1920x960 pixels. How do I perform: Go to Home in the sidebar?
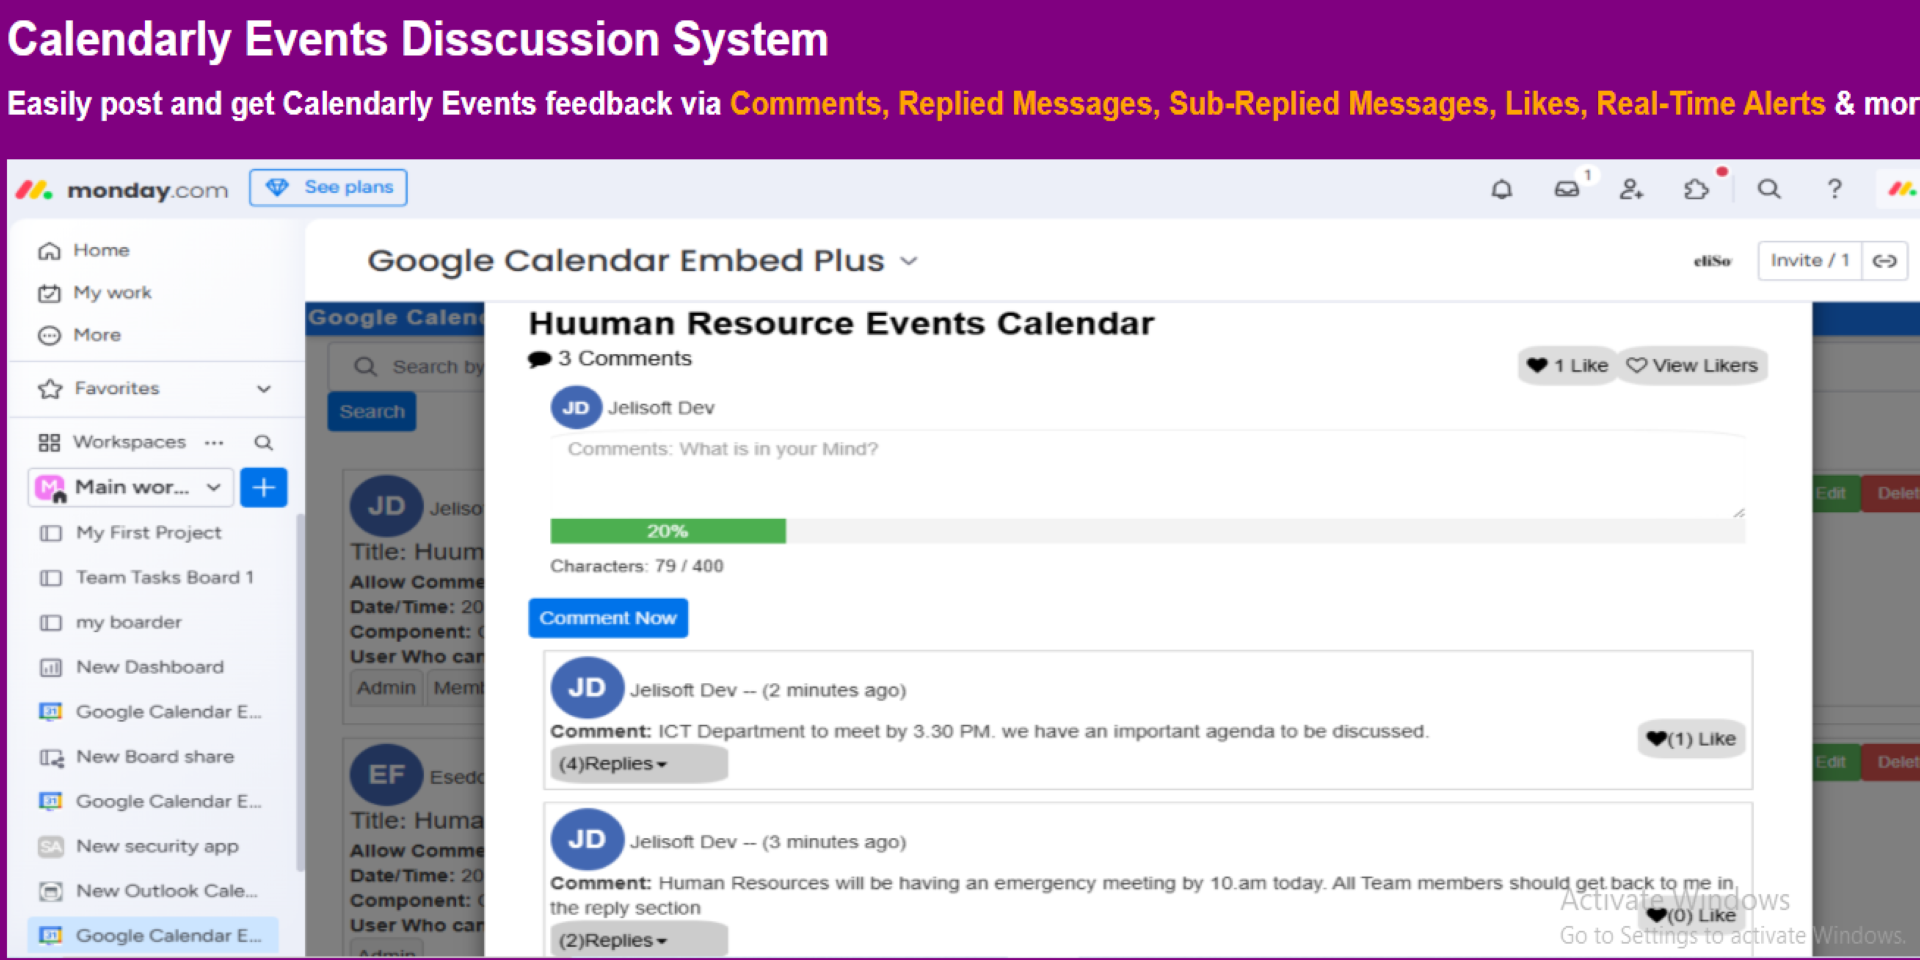click(x=101, y=250)
